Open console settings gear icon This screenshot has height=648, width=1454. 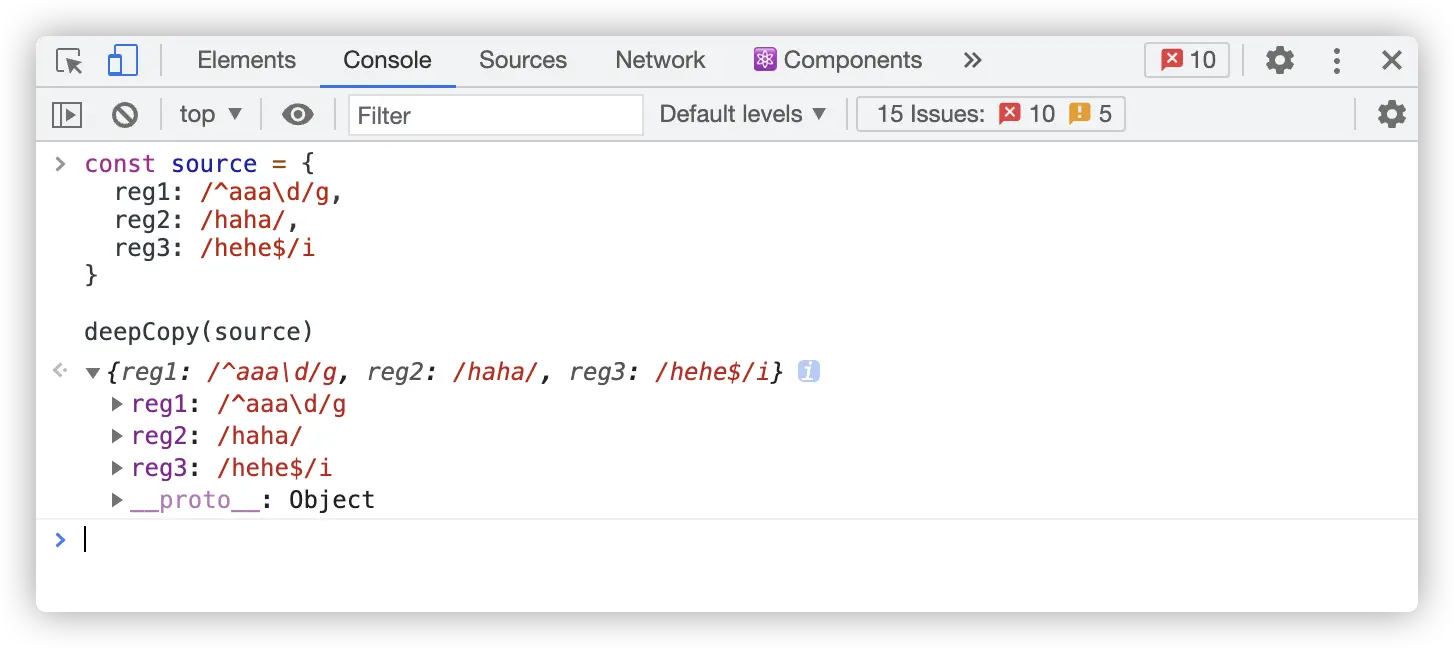[x=1391, y=114]
